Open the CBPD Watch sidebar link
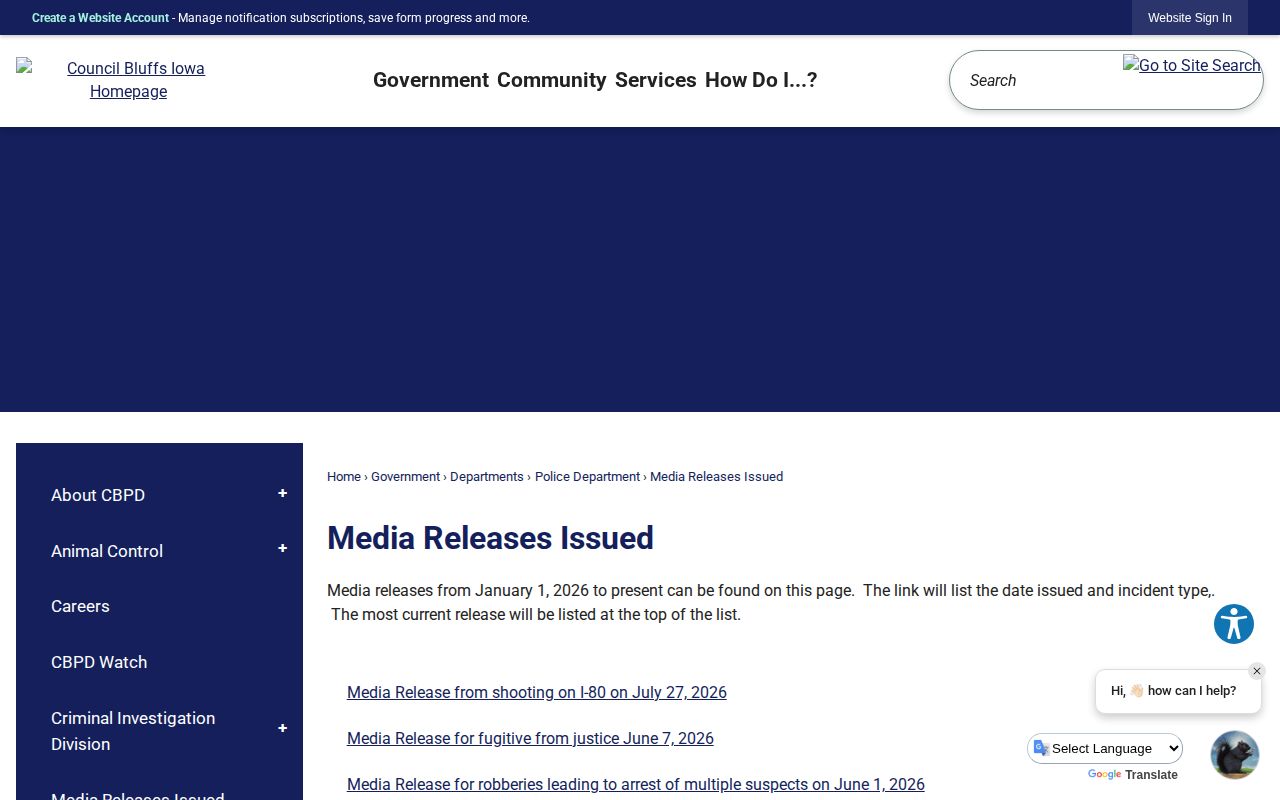The height and width of the screenshot is (800, 1280). point(99,662)
